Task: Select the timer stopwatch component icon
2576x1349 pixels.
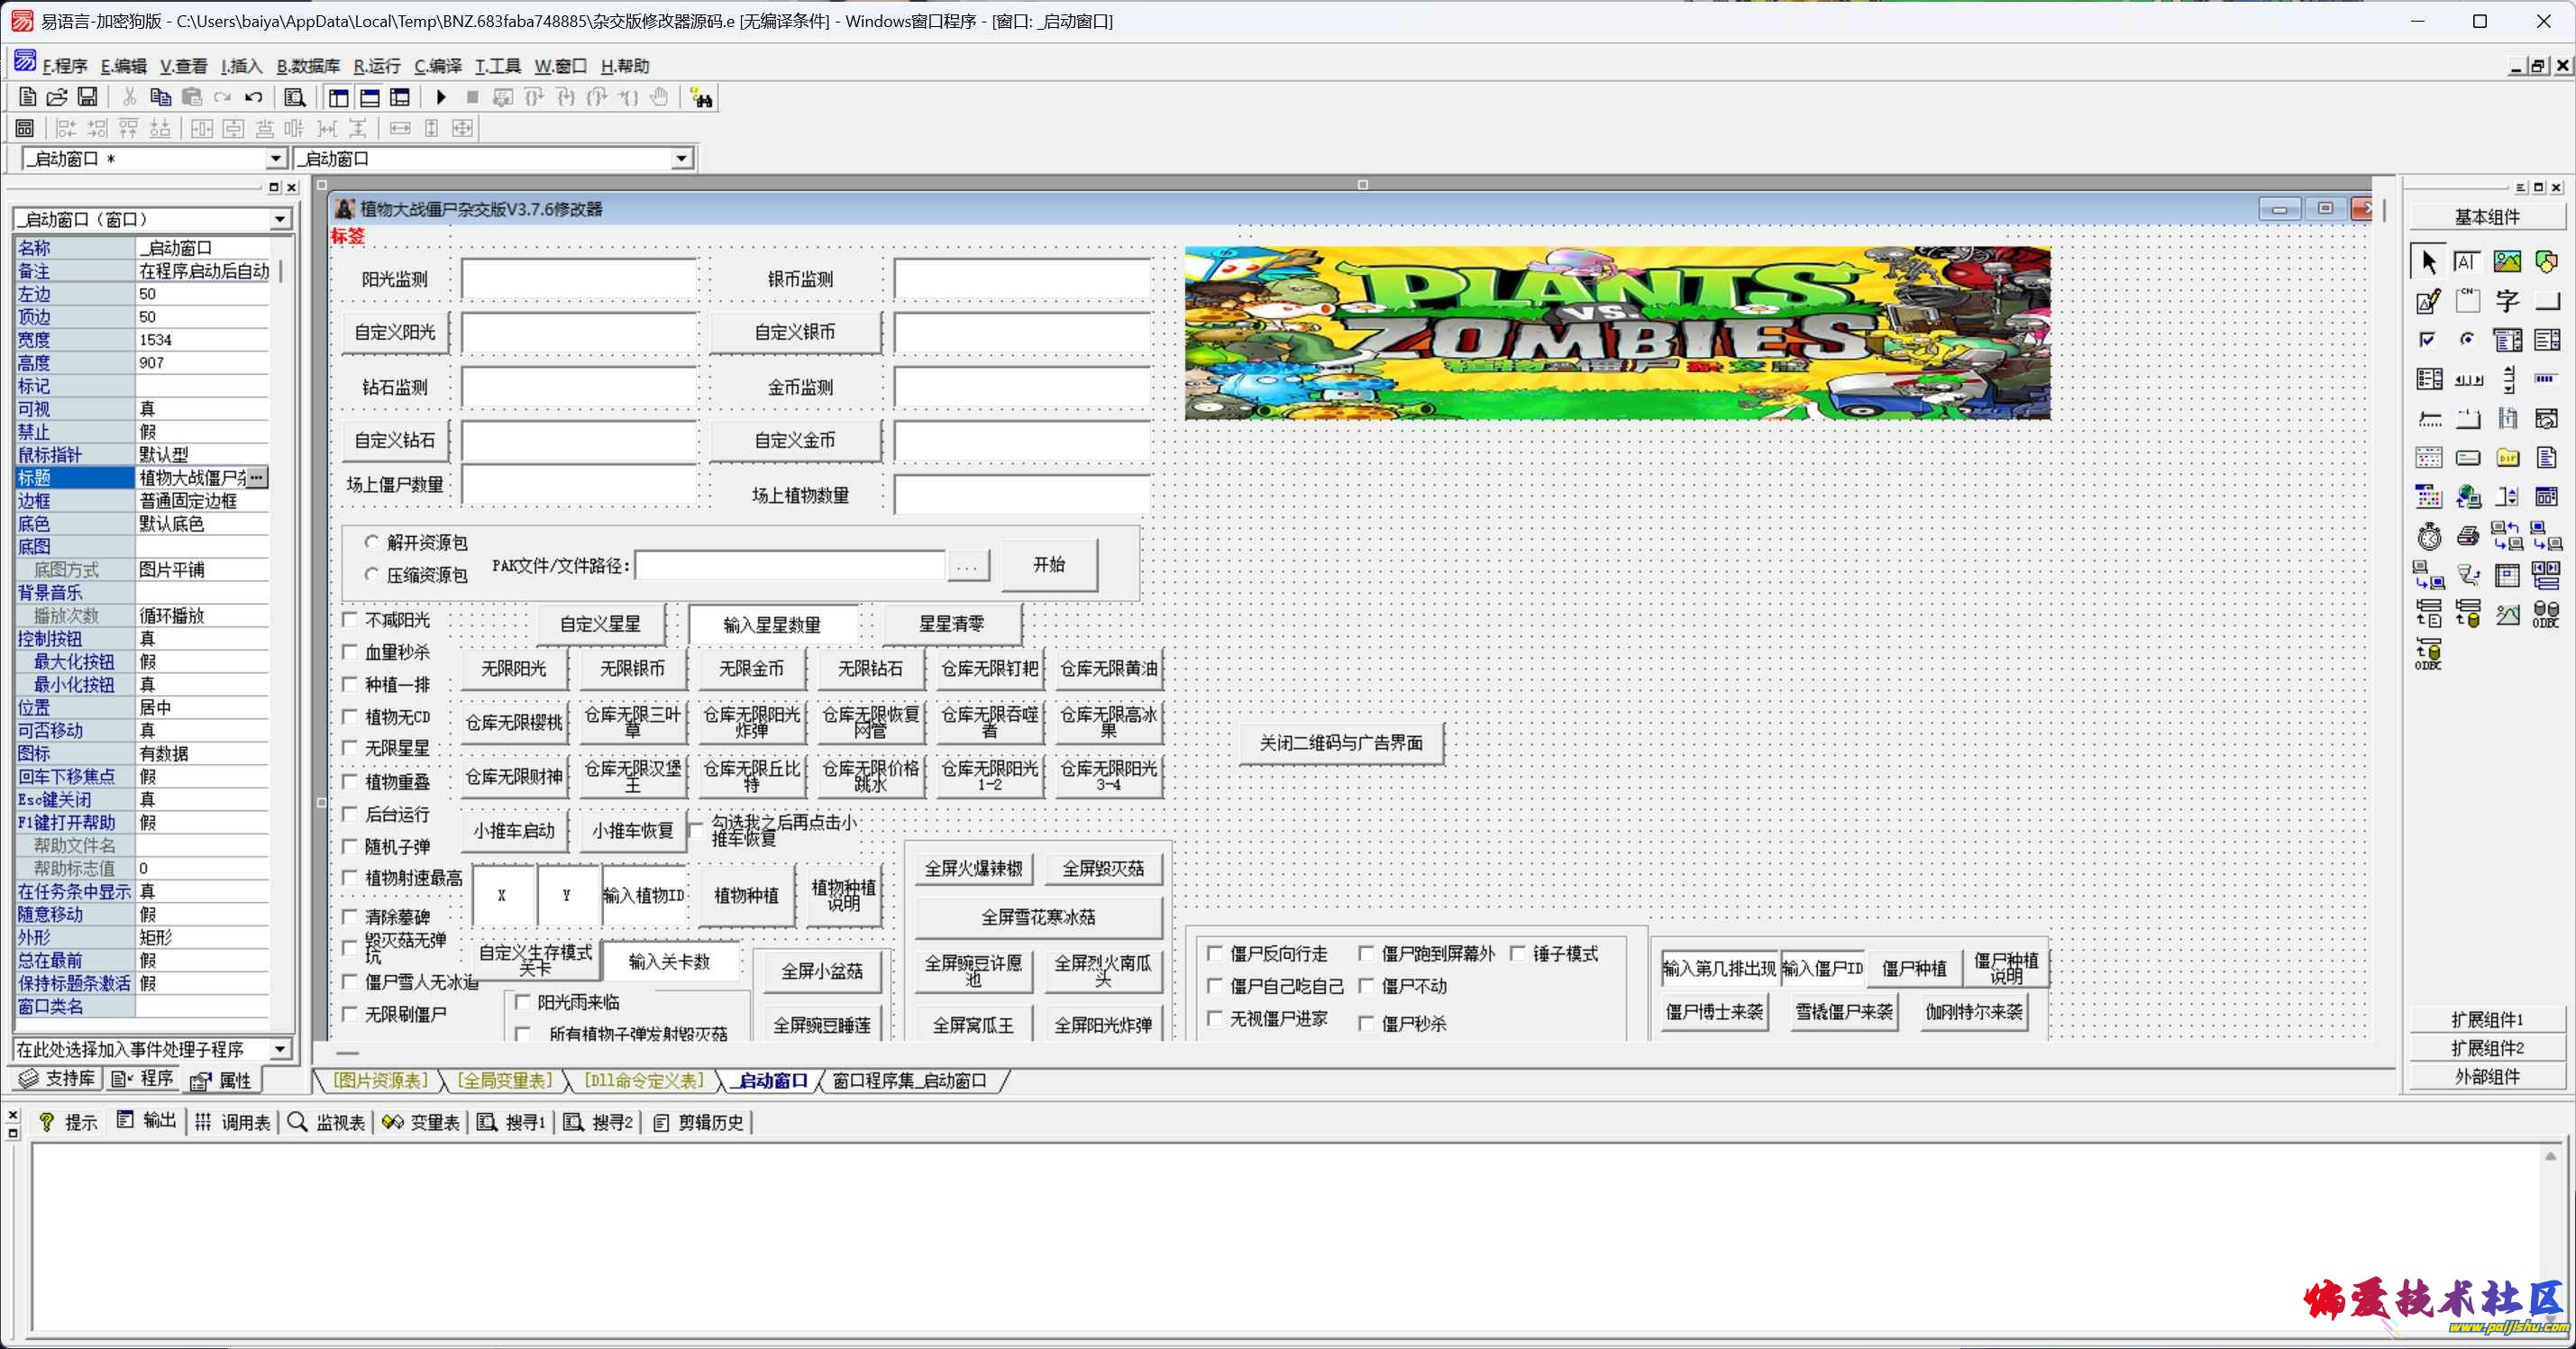Action: click(2429, 537)
